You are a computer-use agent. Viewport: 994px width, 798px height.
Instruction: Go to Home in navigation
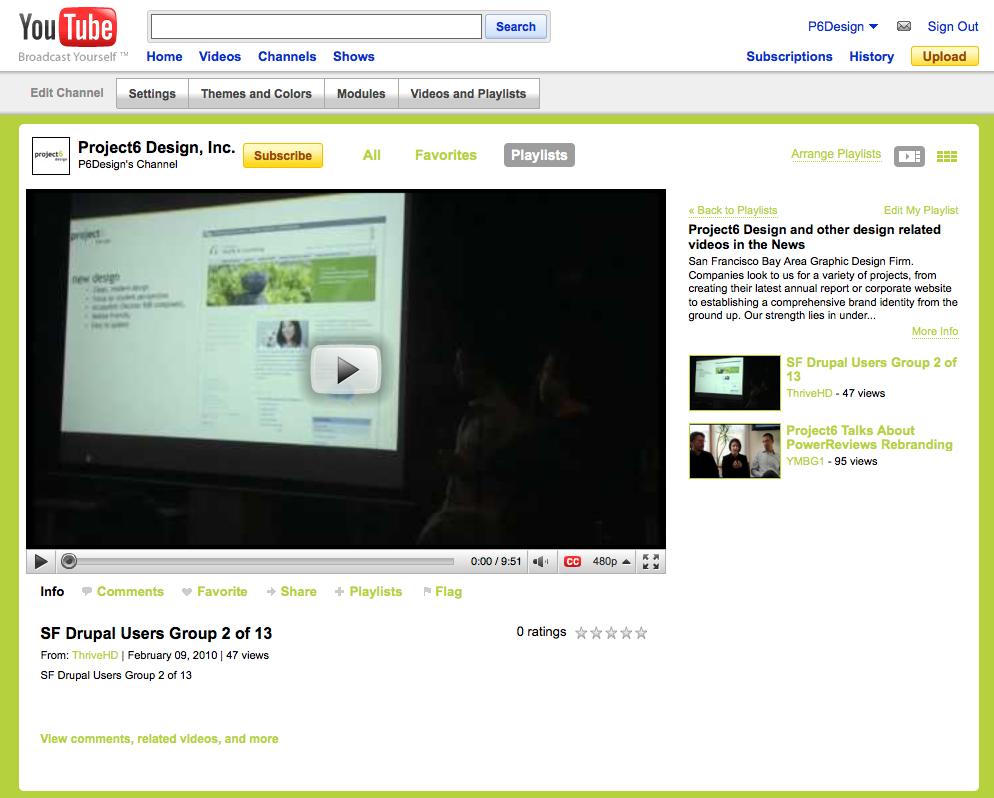(164, 56)
